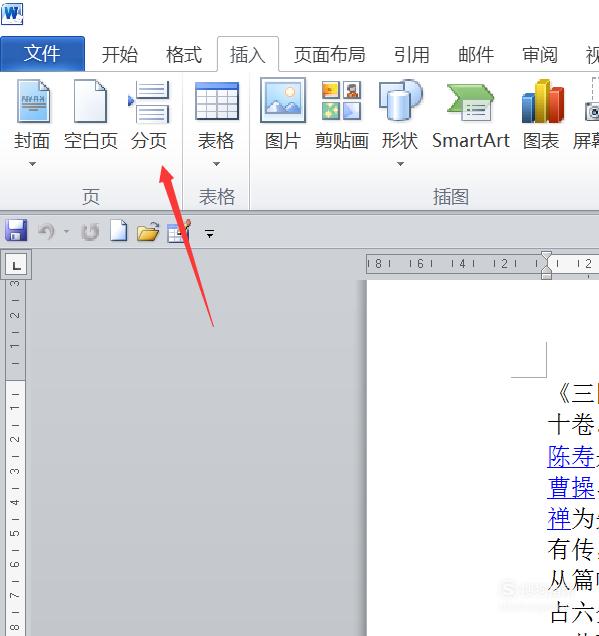Open the 页面布局 ribbon tab
This screenshot has height=636, width=599.
click(x=329, y=54)
